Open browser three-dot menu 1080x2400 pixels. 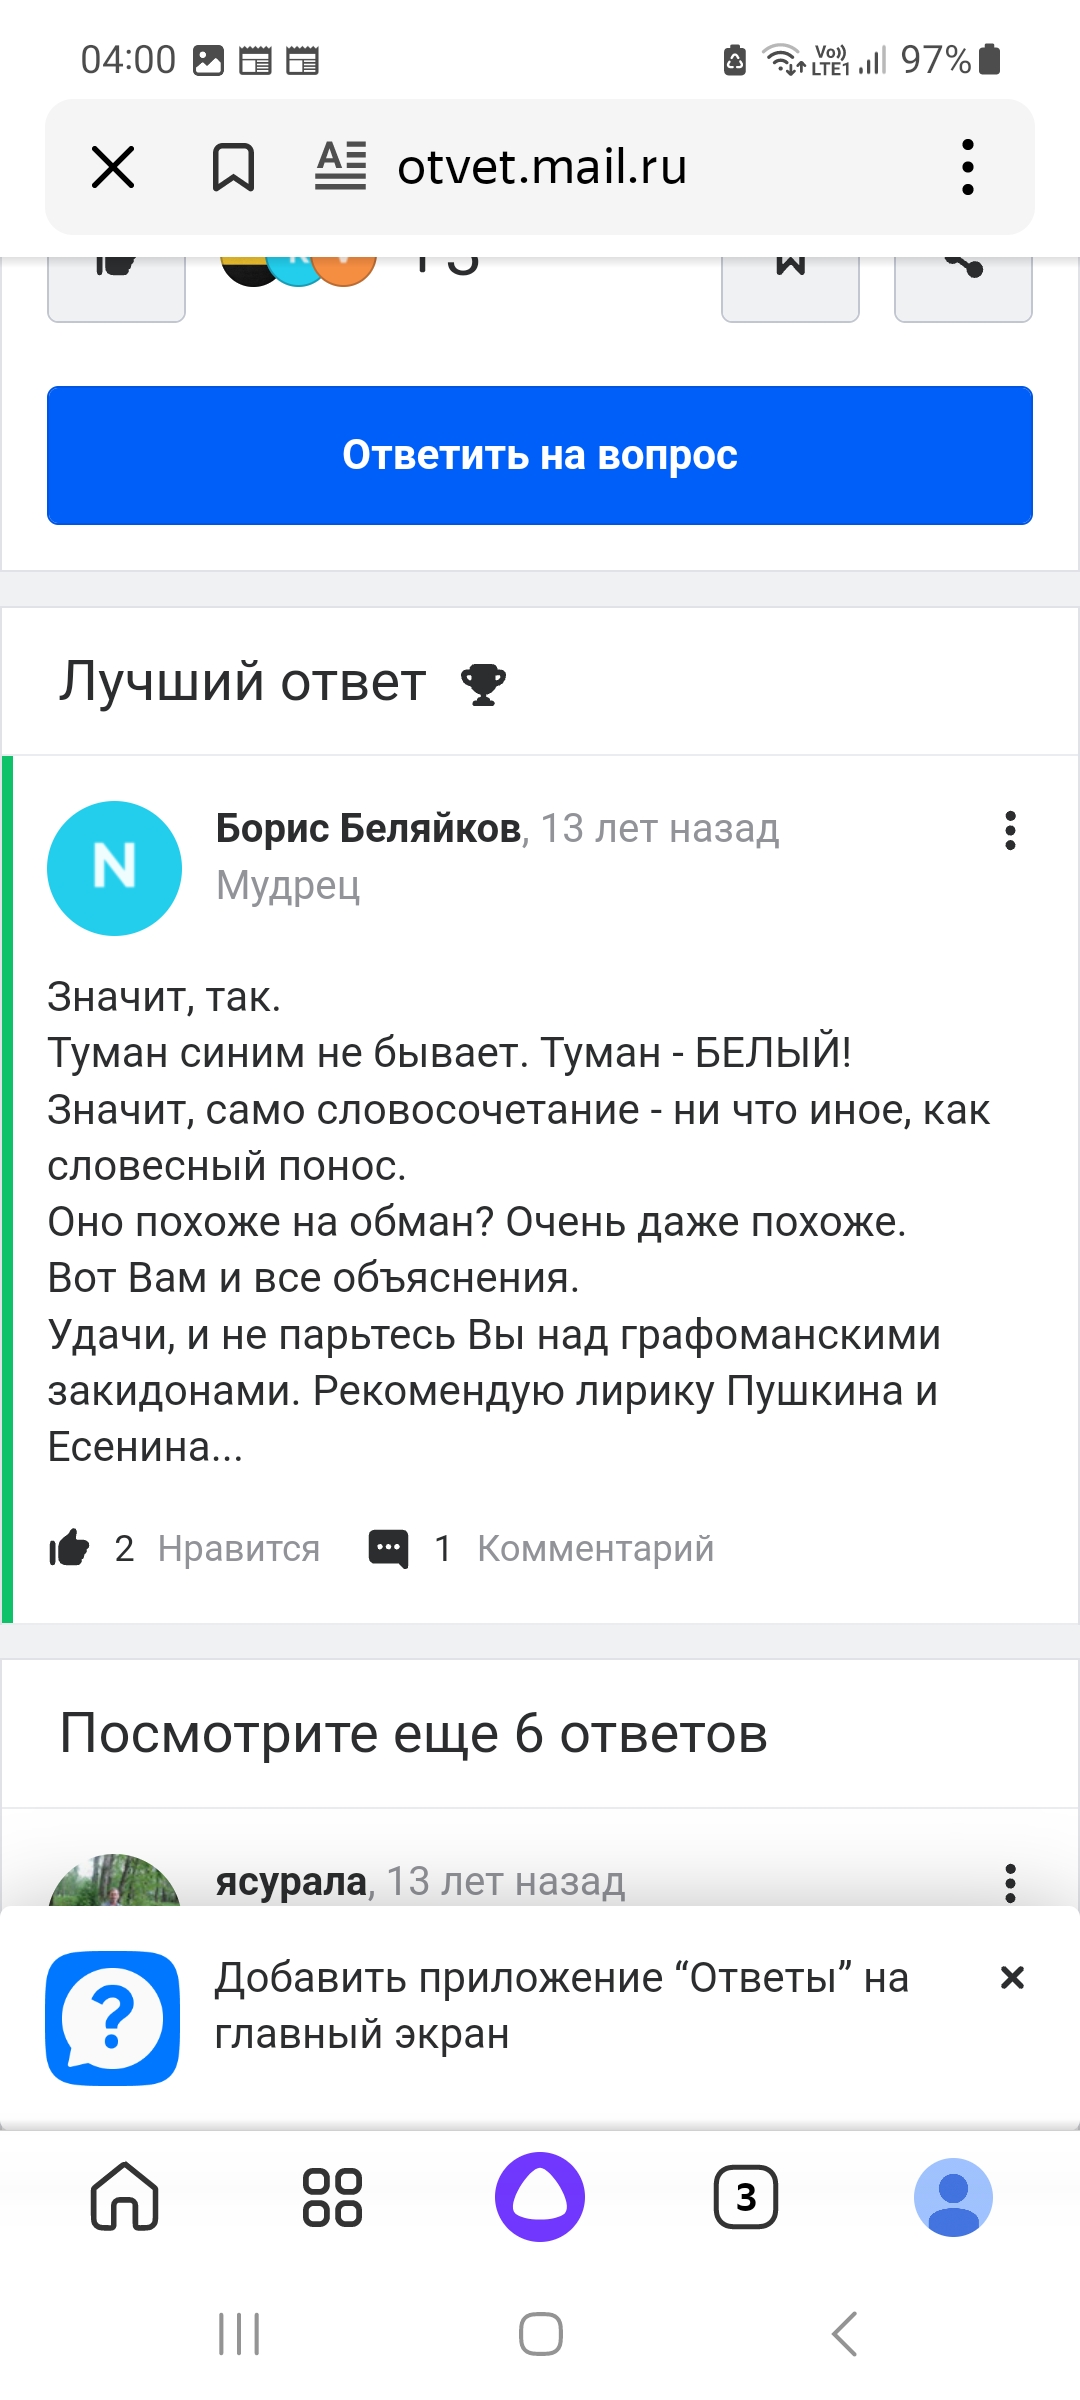(967, 167)
